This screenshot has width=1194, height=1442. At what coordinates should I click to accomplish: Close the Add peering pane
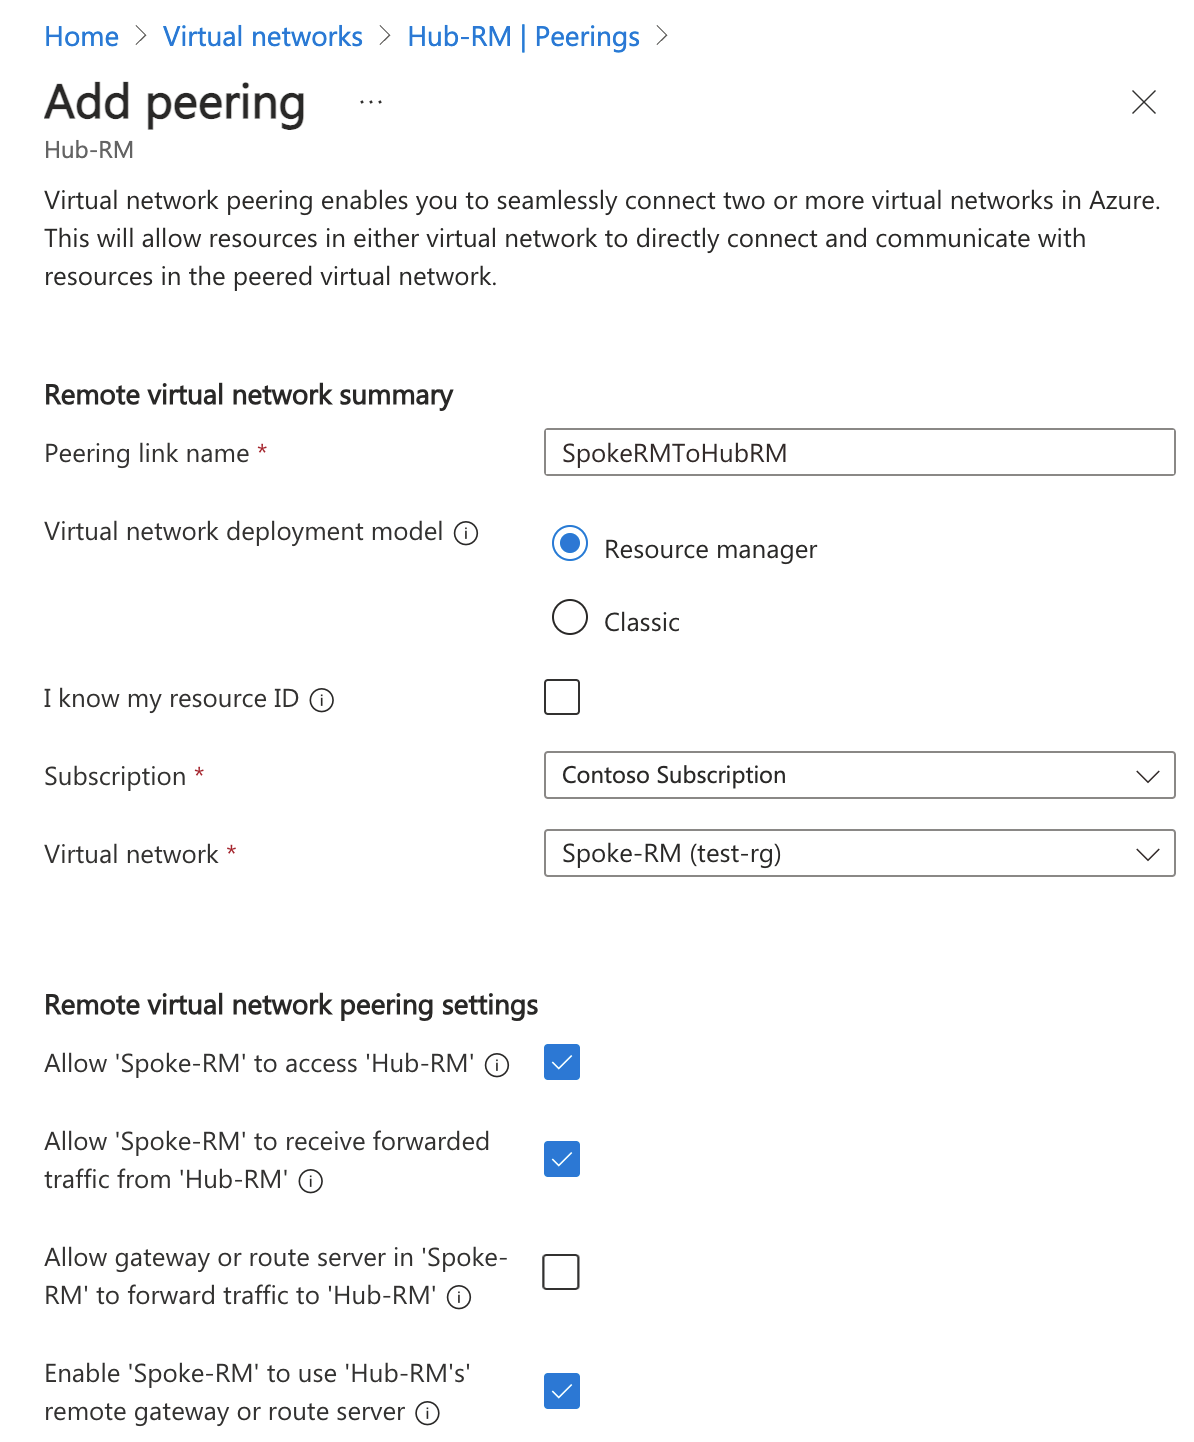click(x=1143, y=102)
